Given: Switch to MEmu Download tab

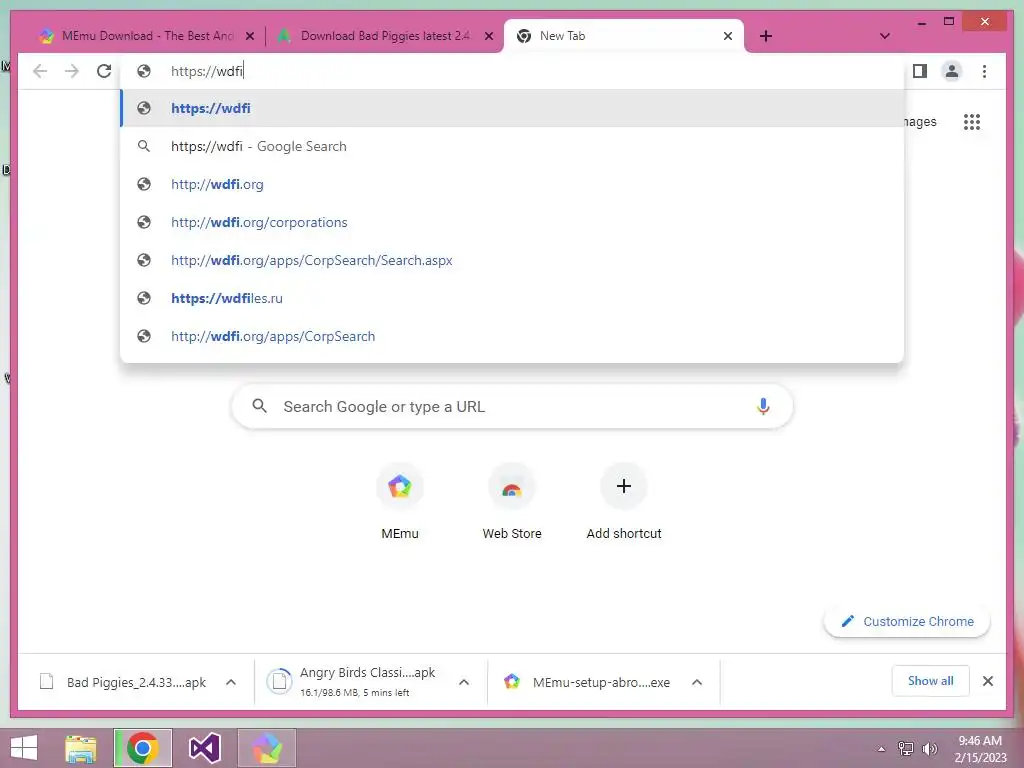Looking at the screenshot, I should tap(146, 36).
